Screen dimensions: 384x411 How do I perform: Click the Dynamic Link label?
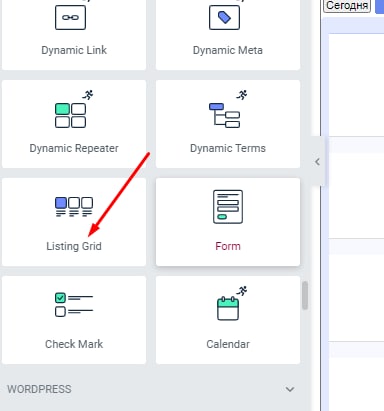tap(74, 50)
